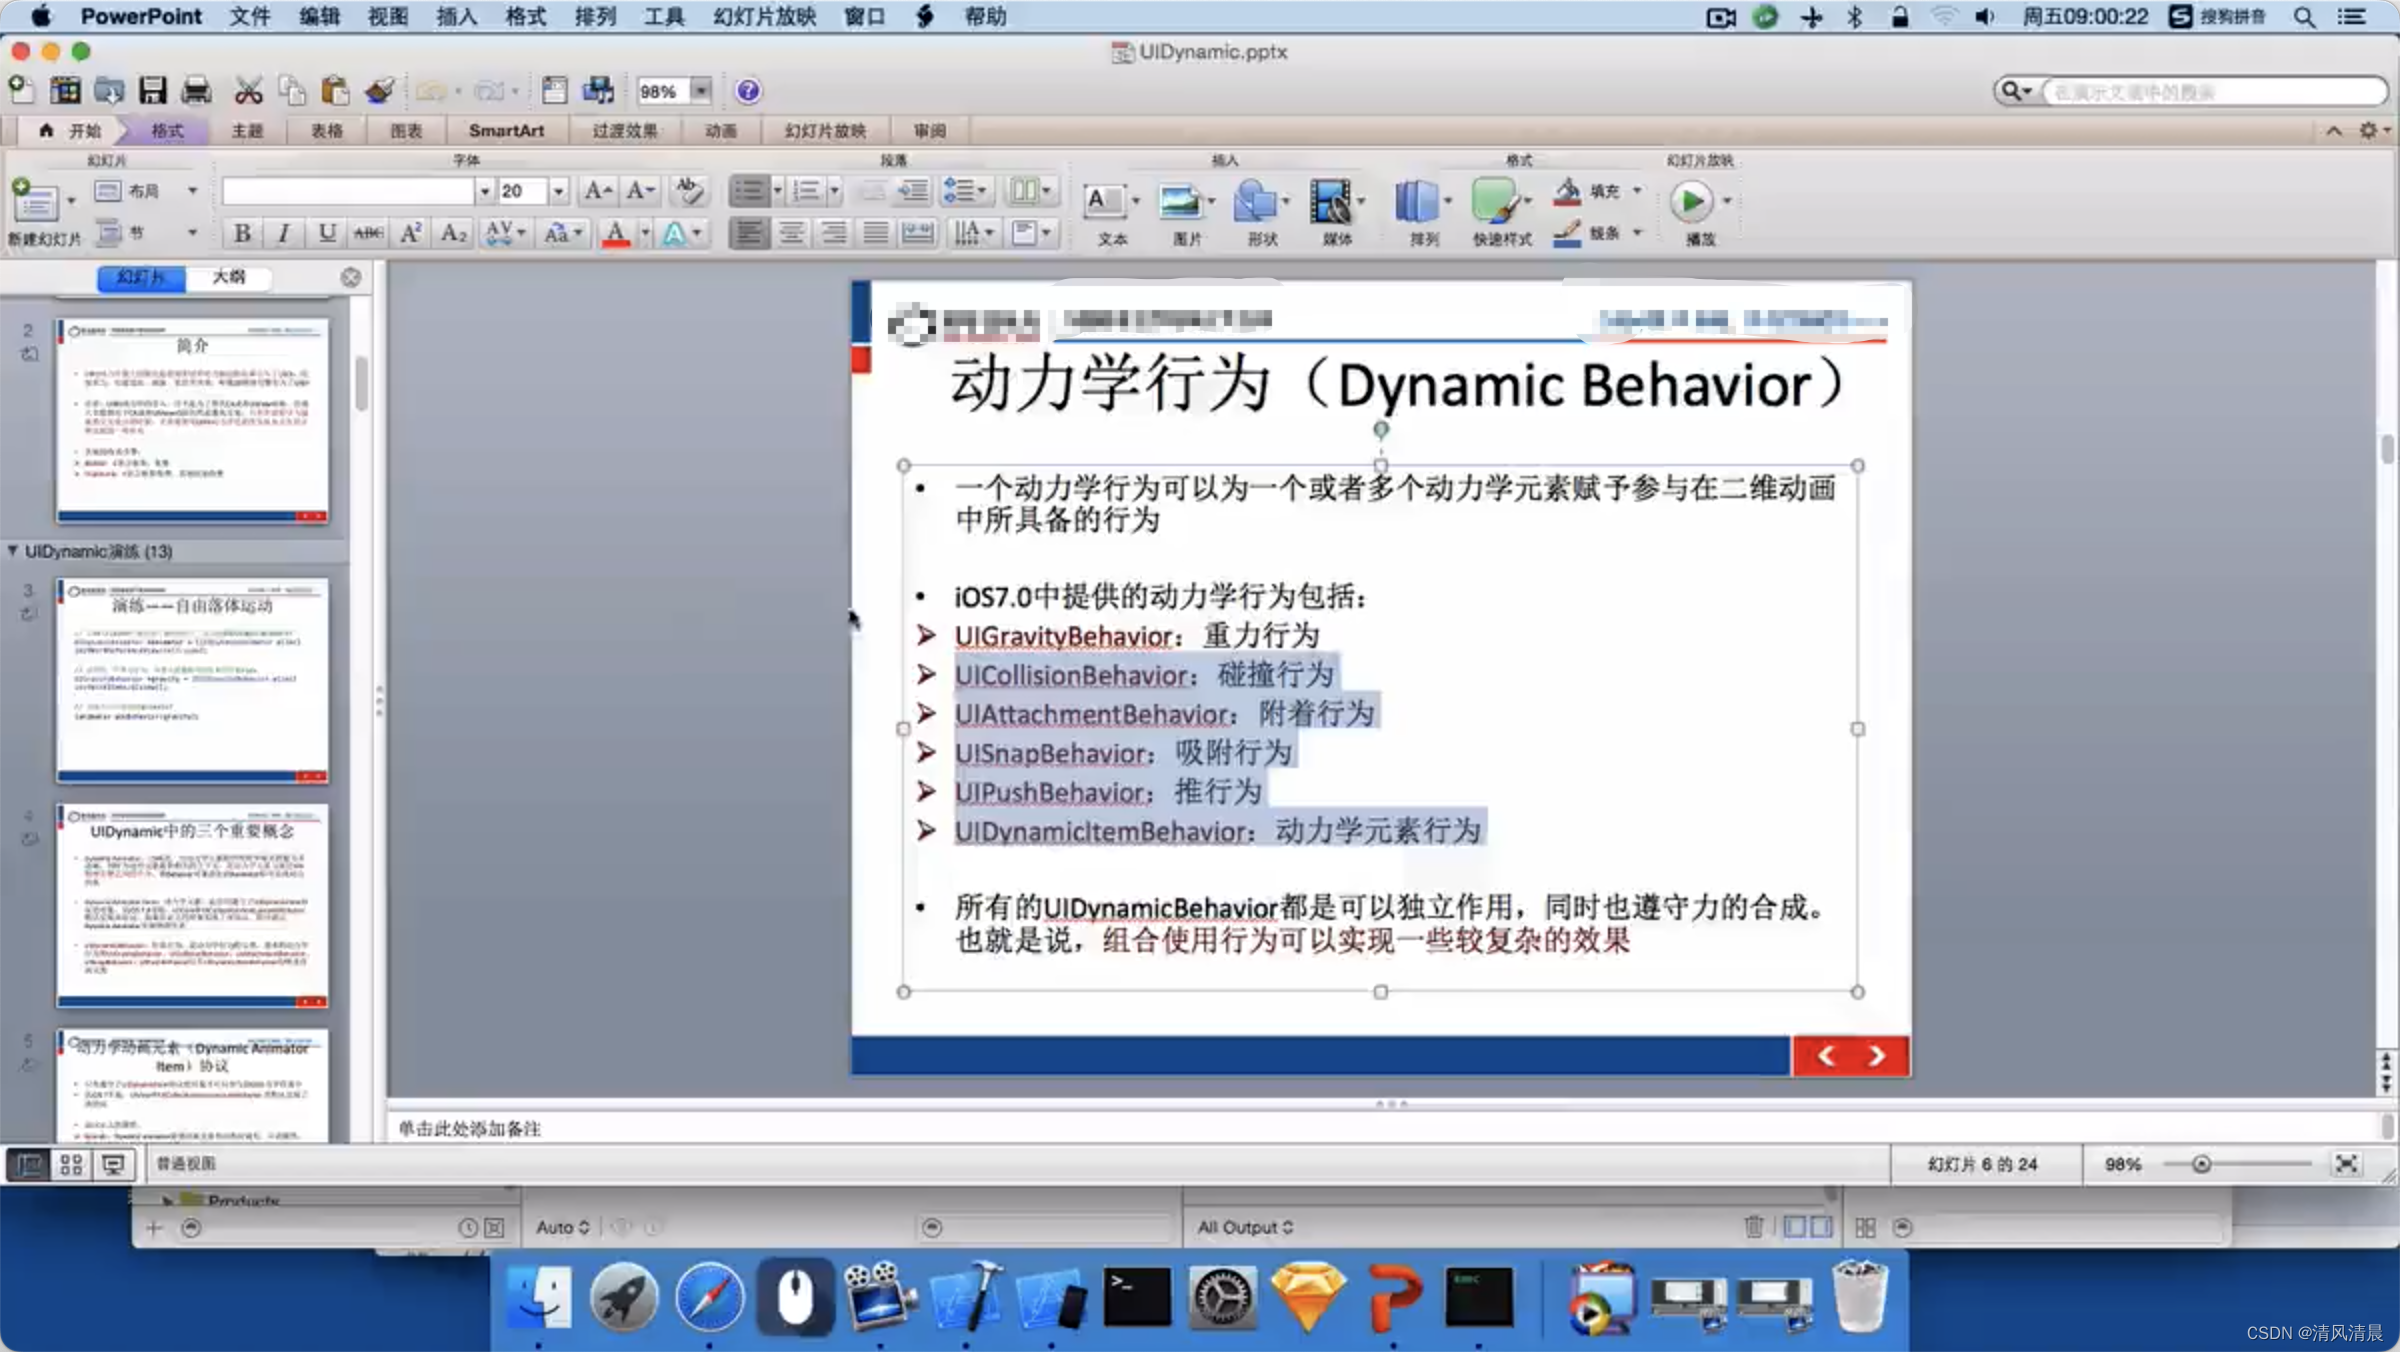Click the Print icon in toolbar

[x=196, y=90]
